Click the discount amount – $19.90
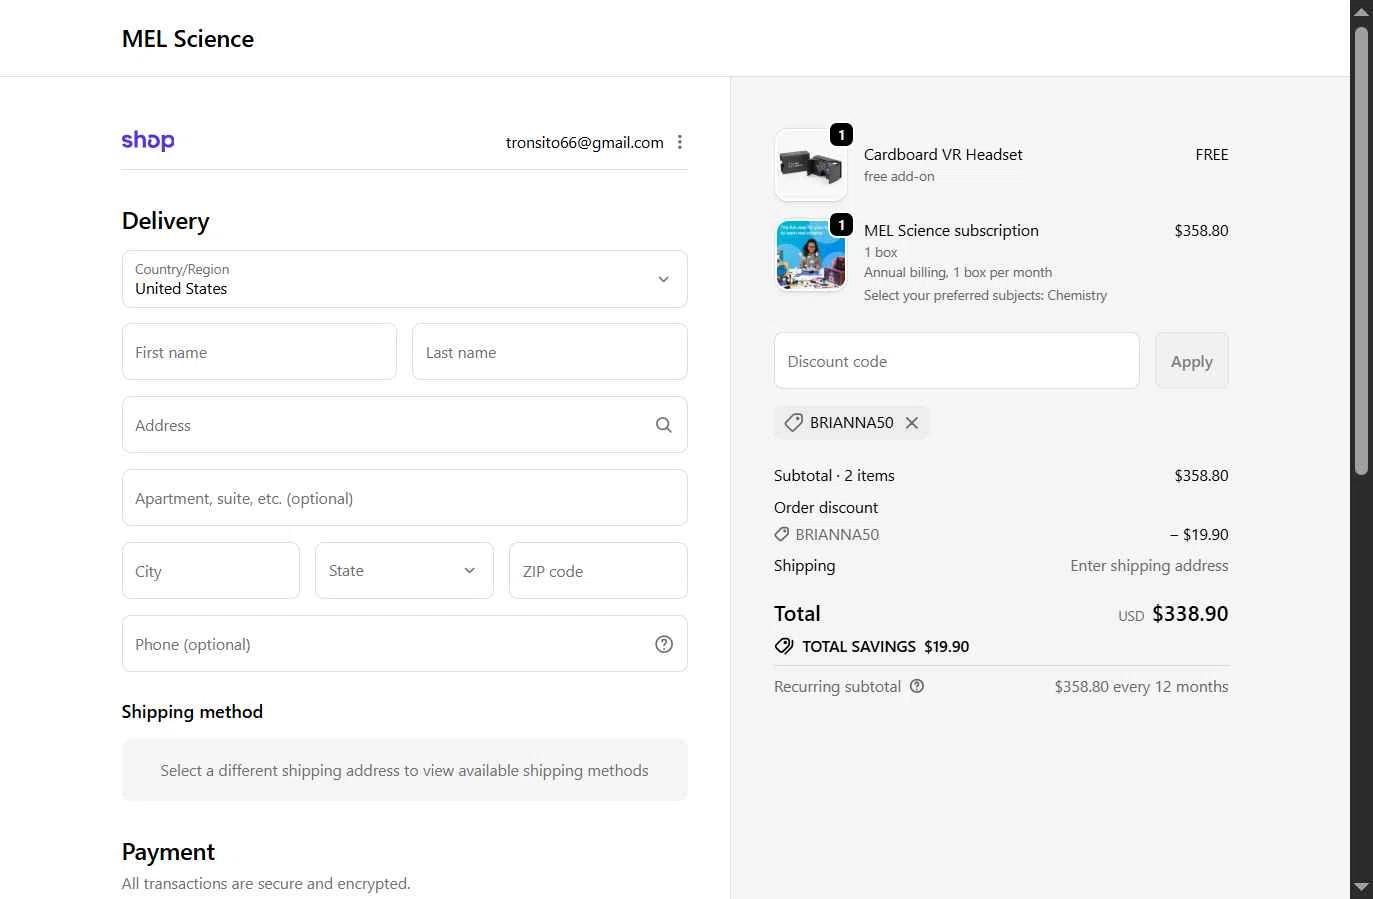The height and width of the screenshot is (899, 1373). 1199,534
